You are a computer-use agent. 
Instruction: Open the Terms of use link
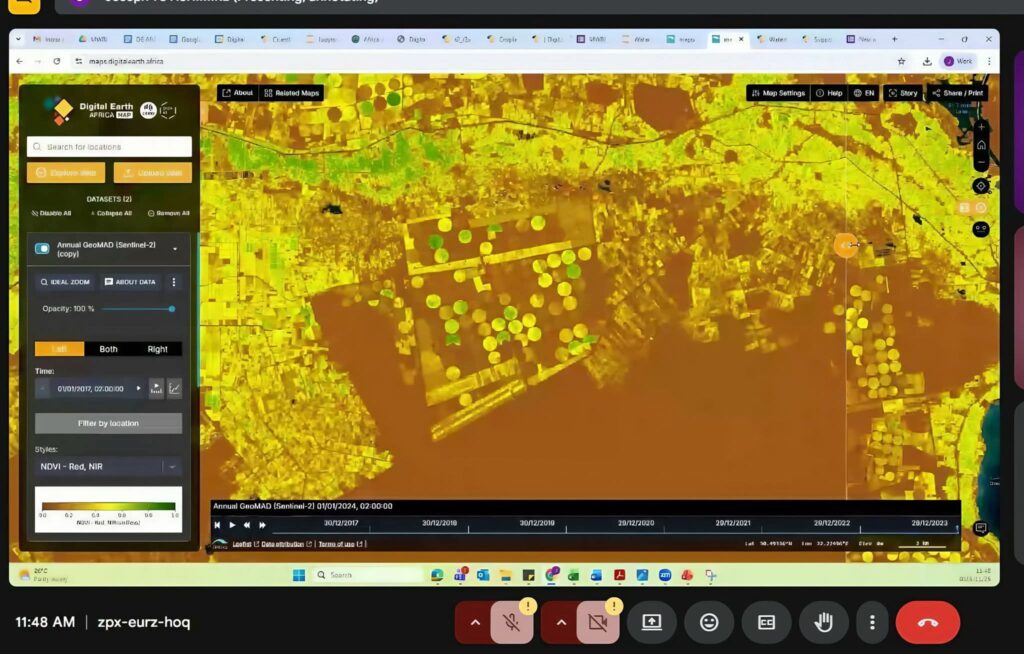pyautogui.click(x=335, y=544)
